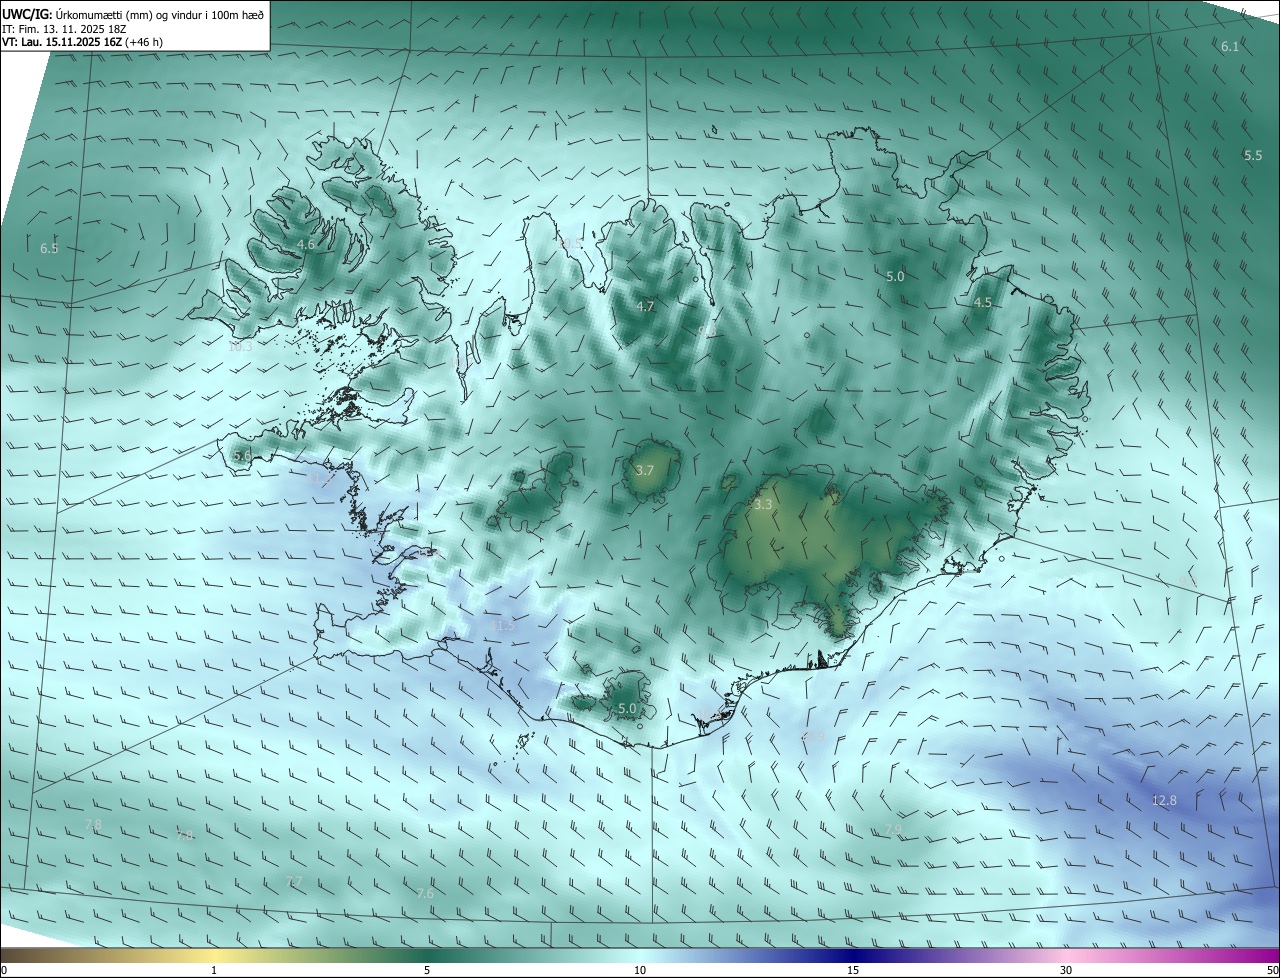1280x978 pixels.
Task: Click the initial time line 'IT: Fim. 13. 11. 2025 18Z'
Action: (66, 30)
